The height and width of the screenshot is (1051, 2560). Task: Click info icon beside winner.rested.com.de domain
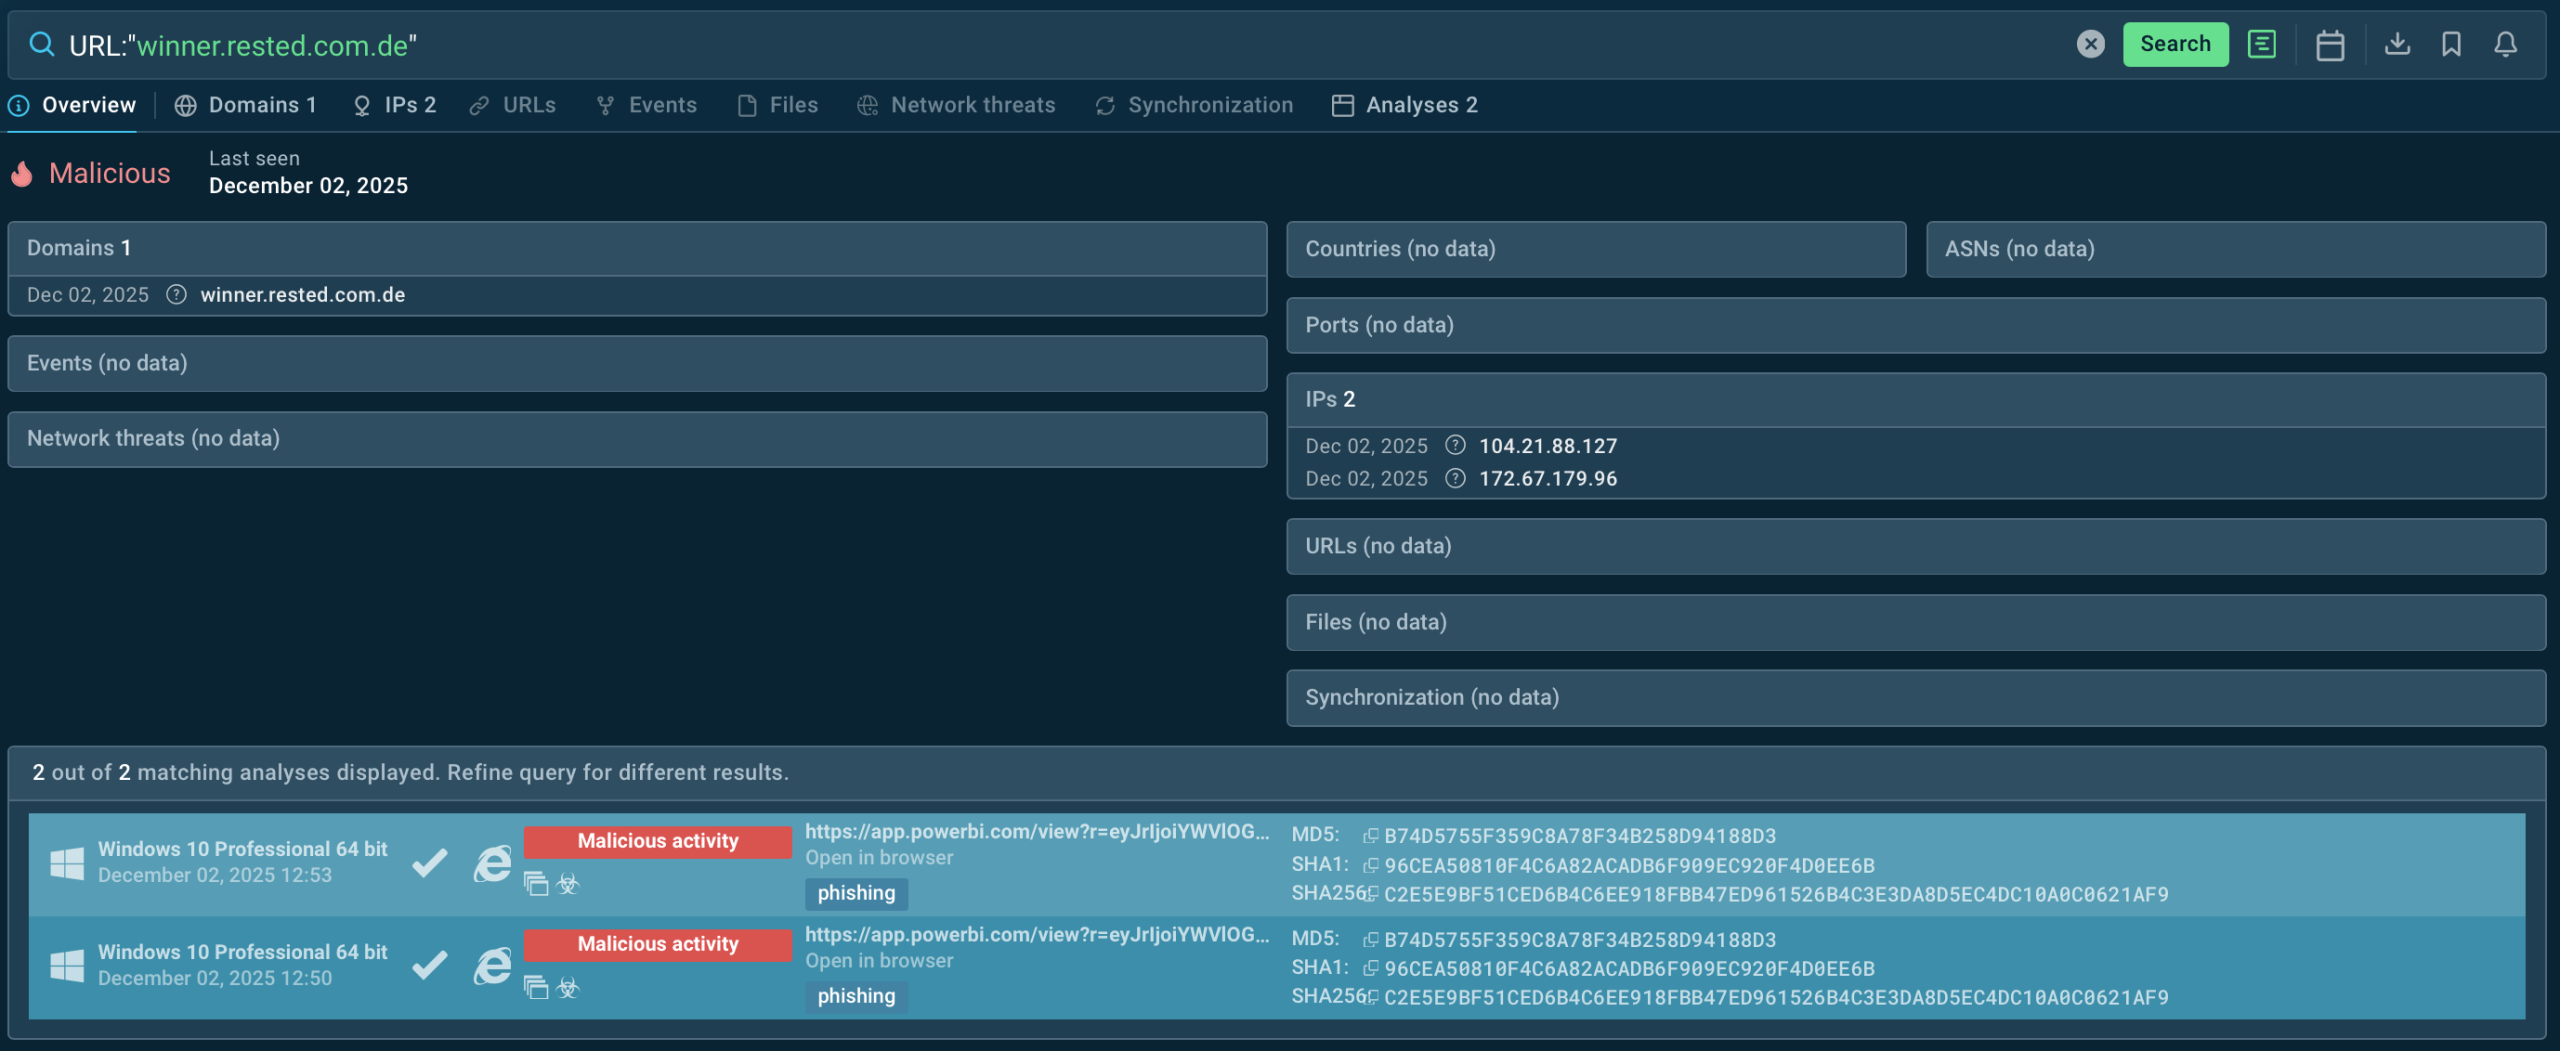pyautogui.click(x=176, y=295)
